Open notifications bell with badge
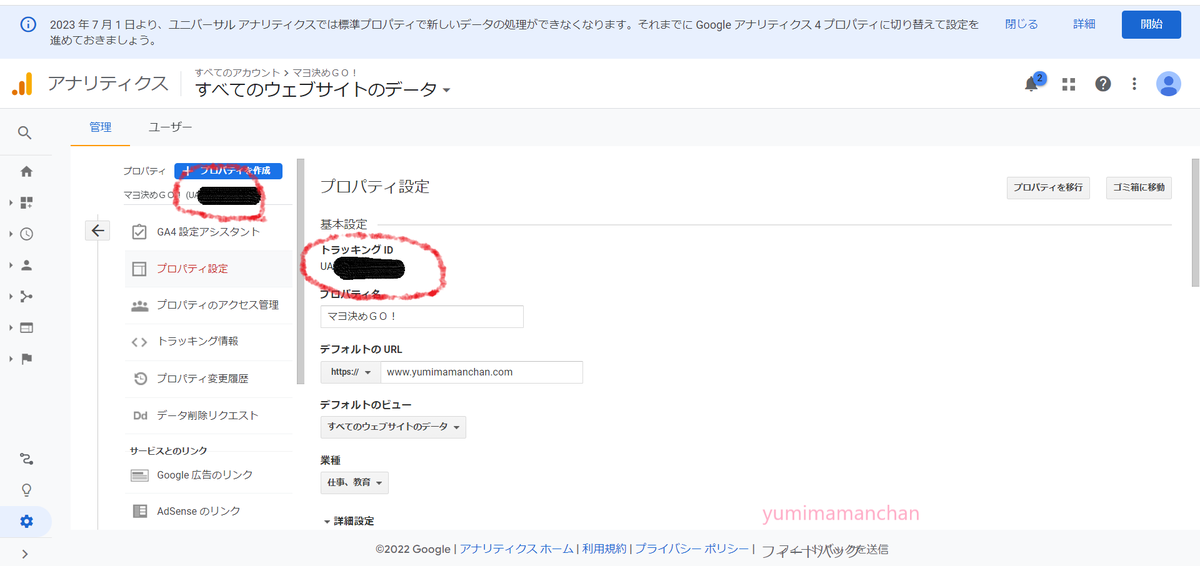Viewport: 1200px width, 566px height. (x=1033, y=83)
